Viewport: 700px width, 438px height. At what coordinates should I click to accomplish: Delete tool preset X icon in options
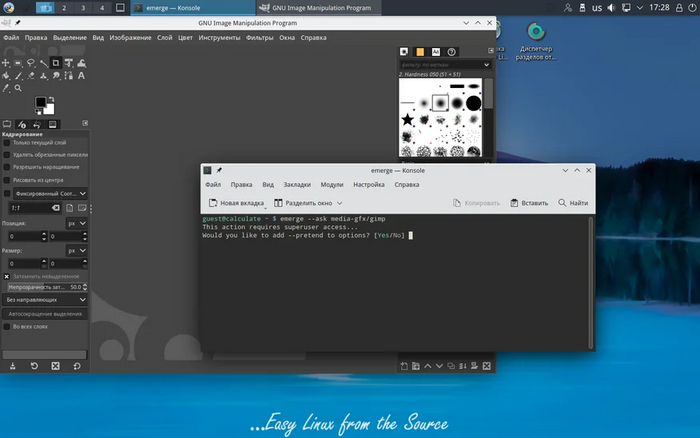[55, 366]
